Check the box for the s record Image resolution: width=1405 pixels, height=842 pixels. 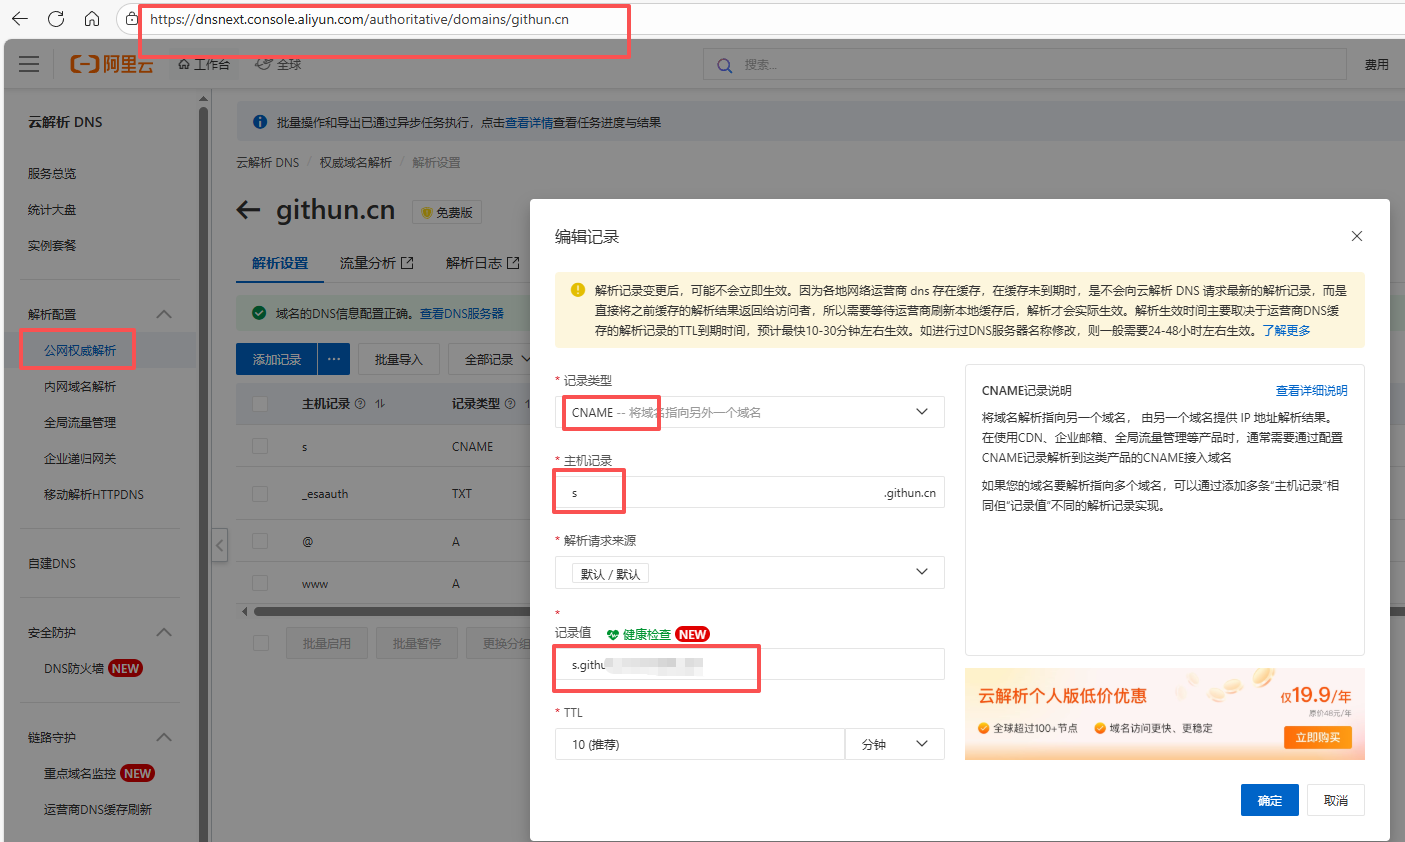click(260, 446)
